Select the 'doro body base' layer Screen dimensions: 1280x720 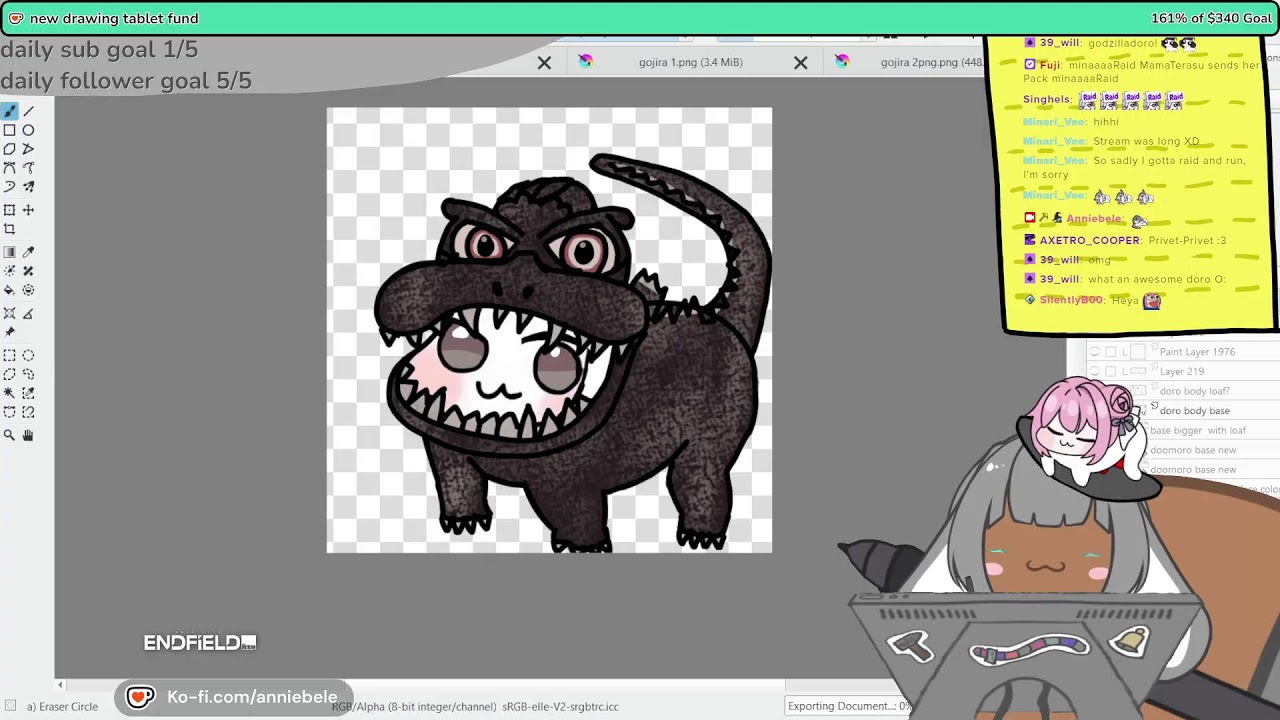pyautogui.click(x=1194, y=411)
